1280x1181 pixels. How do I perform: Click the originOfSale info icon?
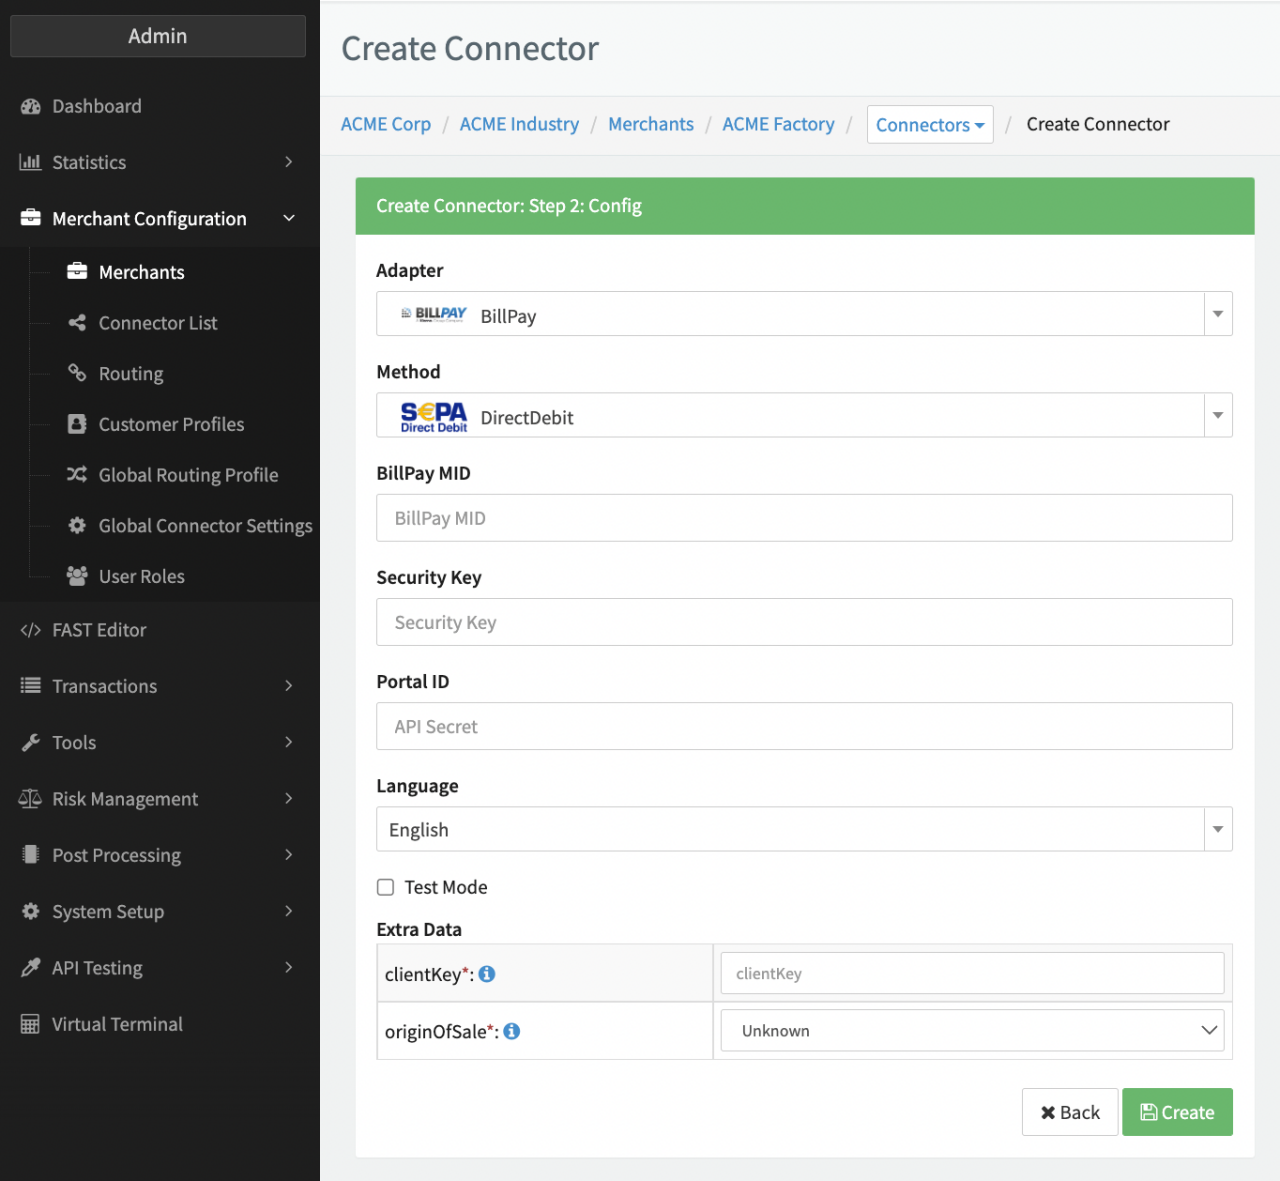click(x=512, y=1031)
